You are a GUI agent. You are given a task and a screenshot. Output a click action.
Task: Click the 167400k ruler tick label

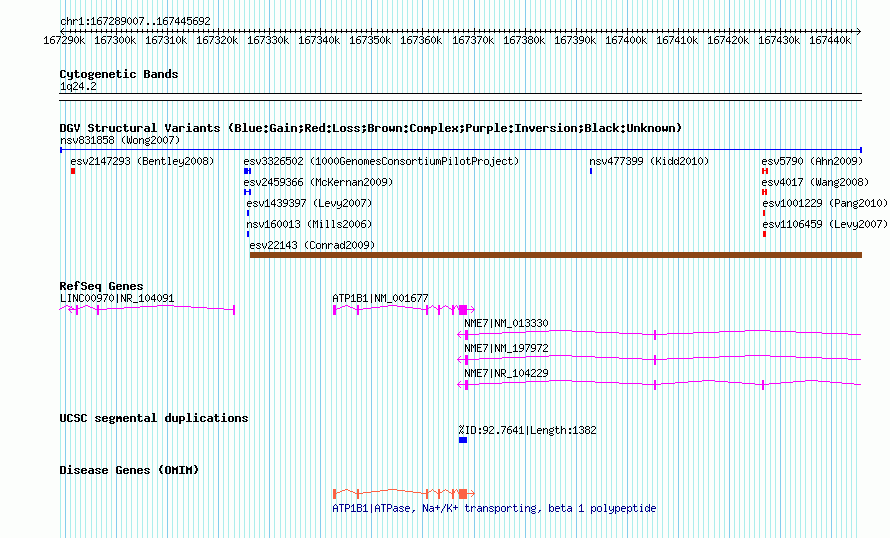(626, 40)
